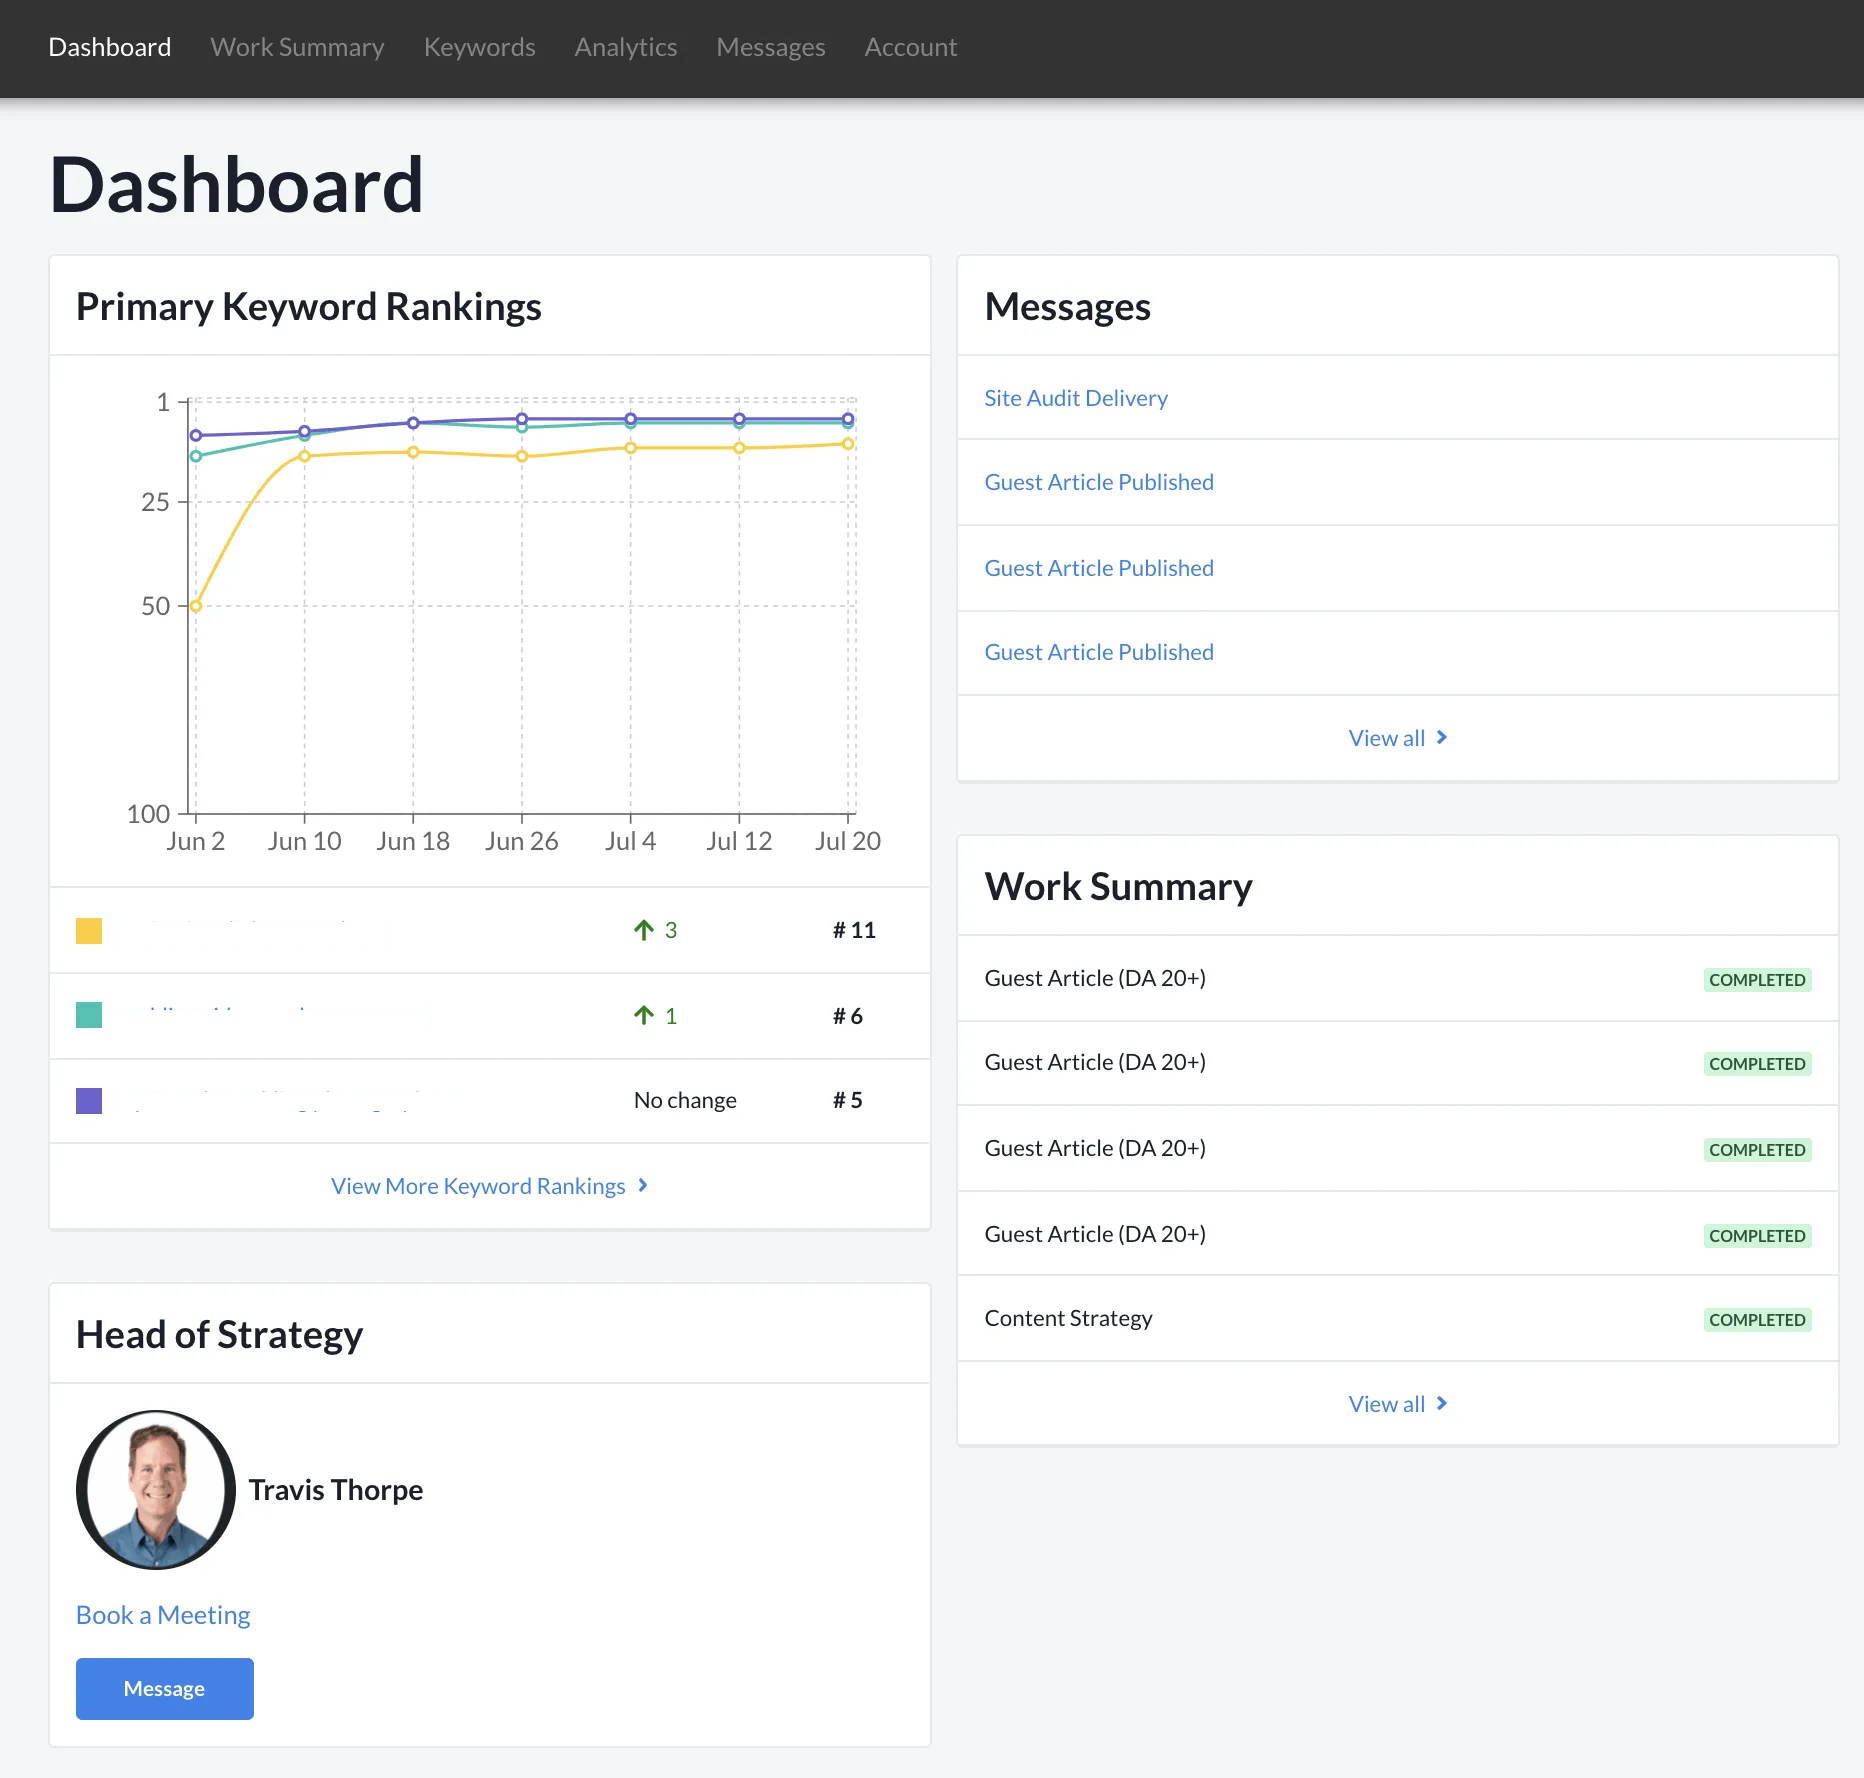Click chevron next to View More Keyword Rankings
Screen dimensions: 1864x1778
(643, 1185)
